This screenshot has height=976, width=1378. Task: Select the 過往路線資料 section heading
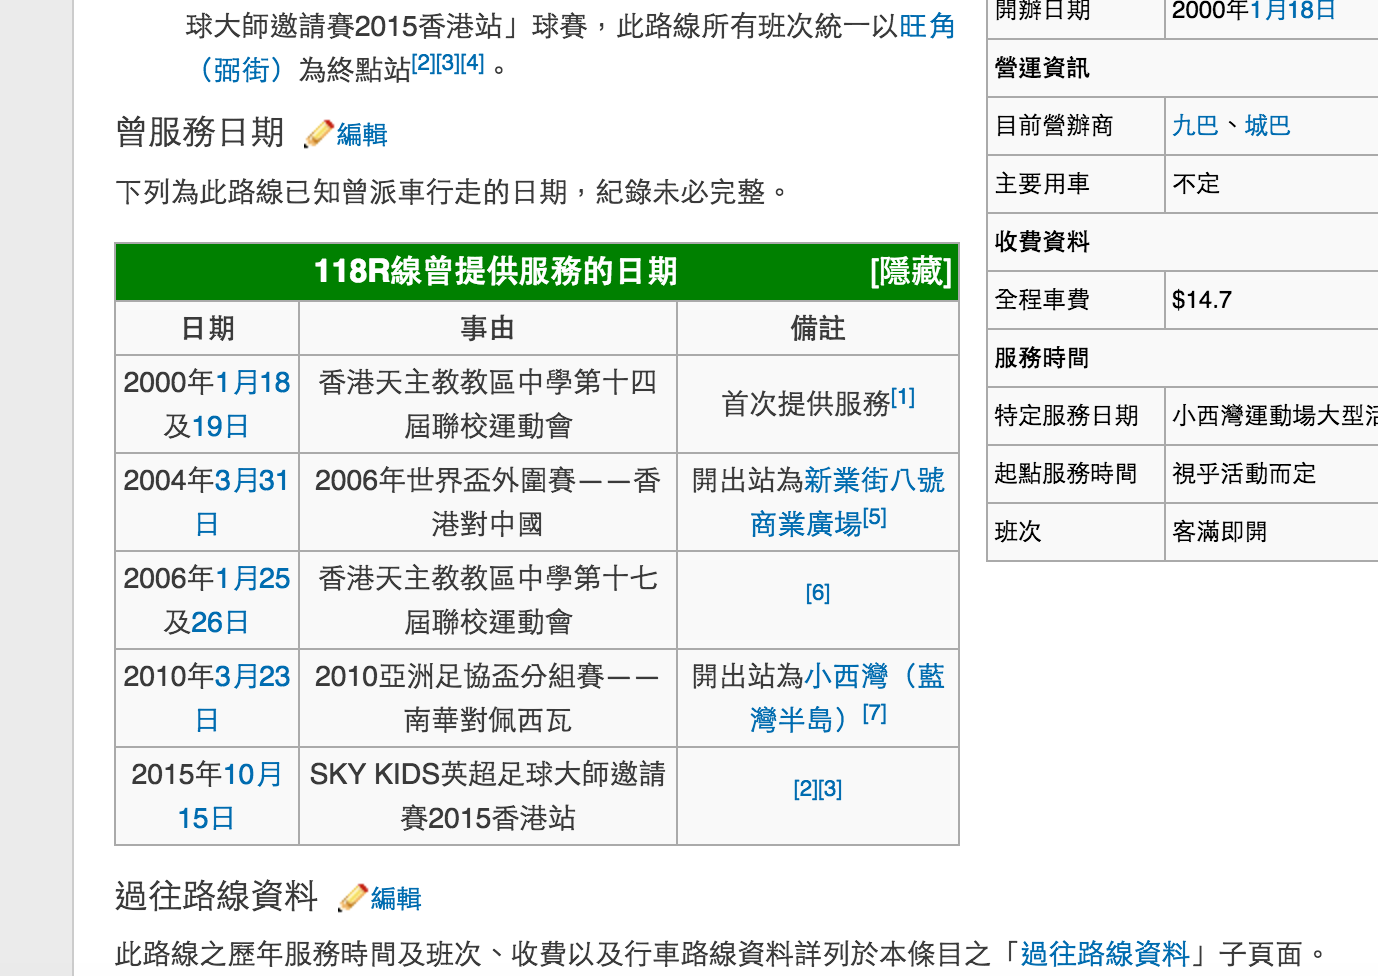(217, 896)
